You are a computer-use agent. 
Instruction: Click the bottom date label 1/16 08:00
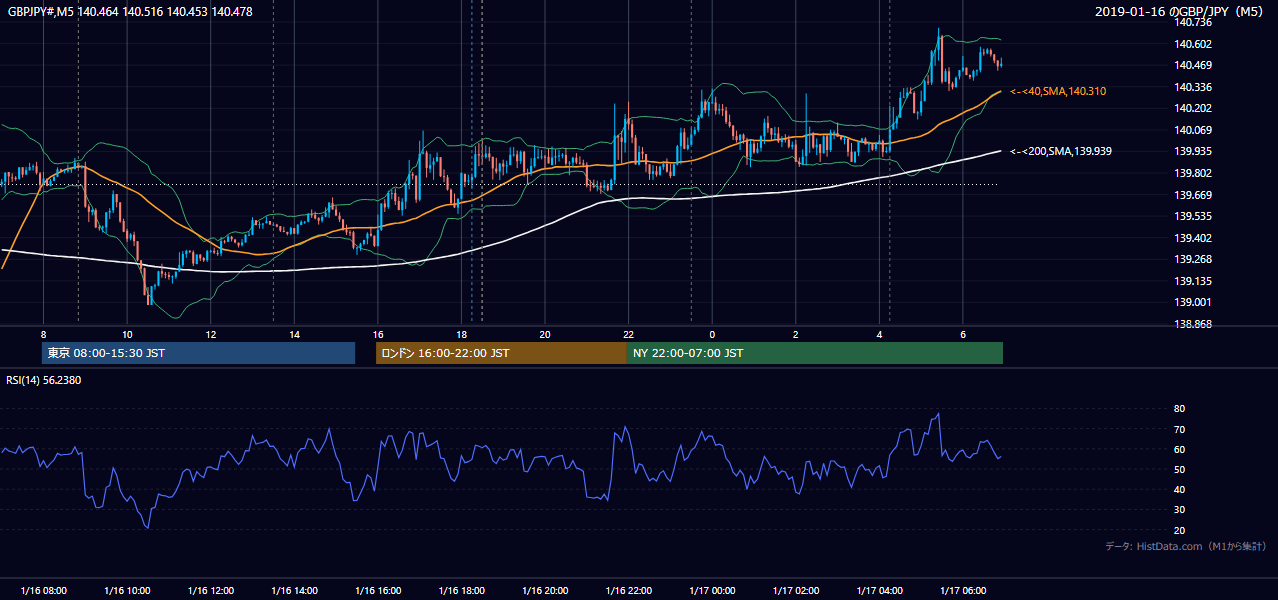[44, 591]
